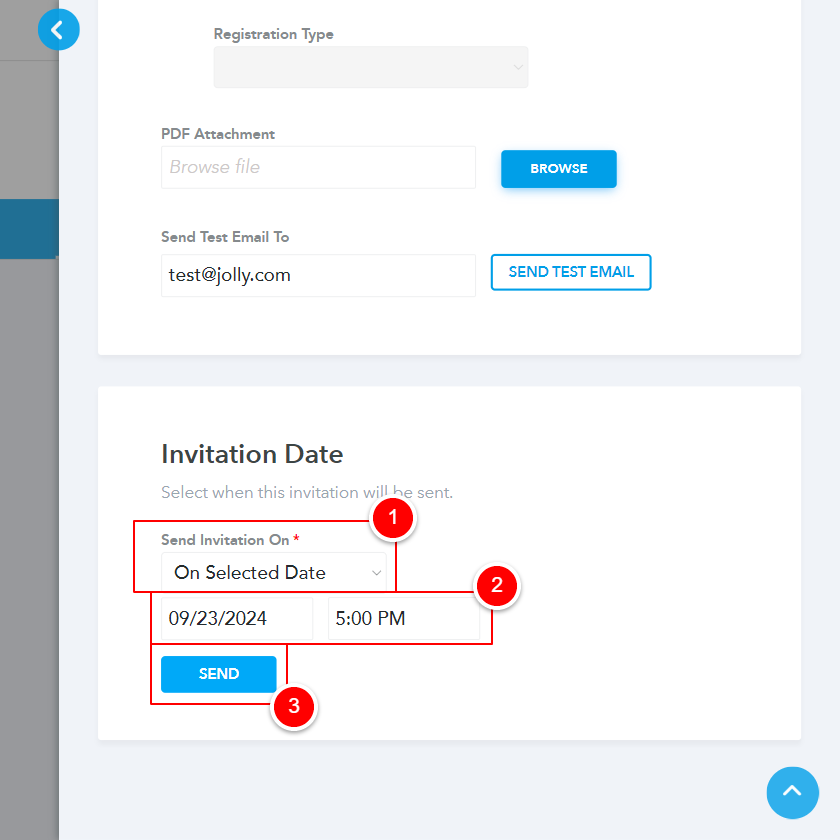840x840 pixels.
Task: Click the Invitation Date section heading
Action: click(x=252, y=454)
